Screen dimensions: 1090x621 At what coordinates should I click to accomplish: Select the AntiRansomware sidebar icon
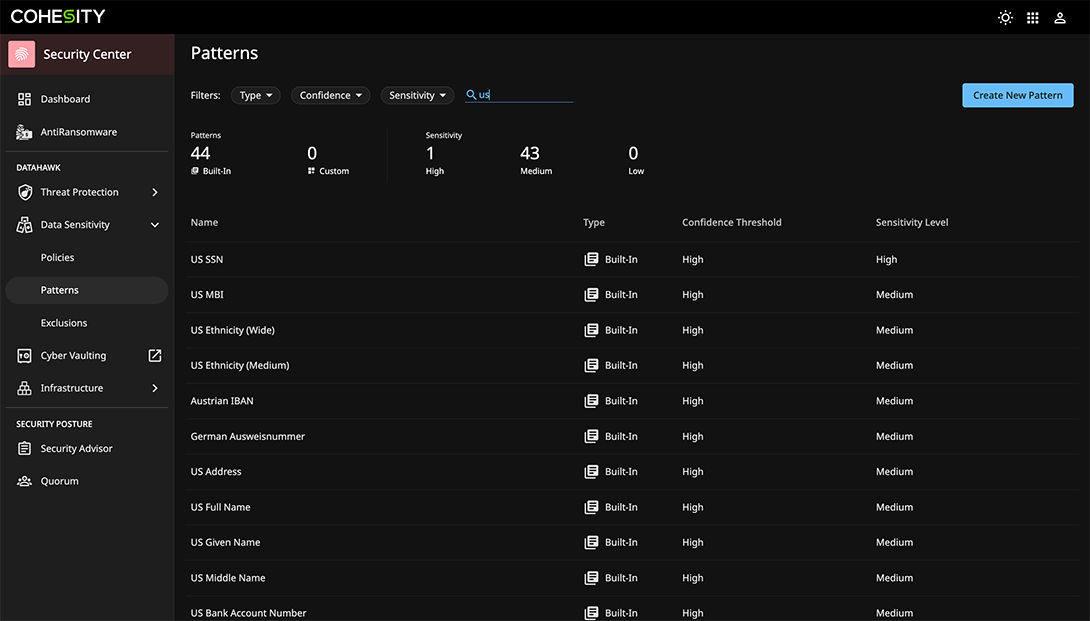25,132
